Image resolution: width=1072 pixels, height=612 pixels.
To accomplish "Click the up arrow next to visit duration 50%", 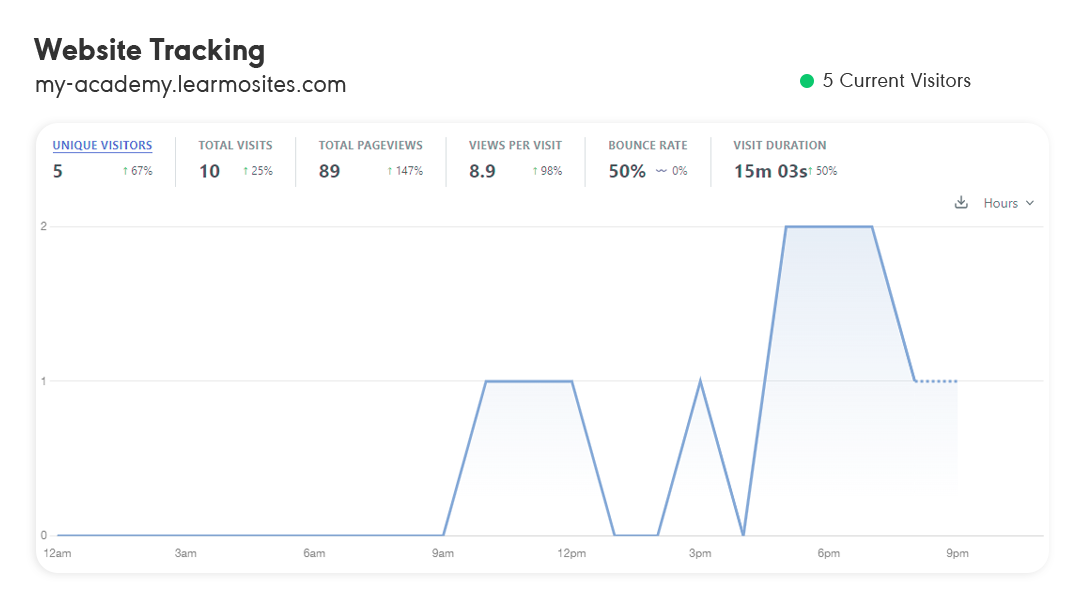I will (x=811, y=171).
